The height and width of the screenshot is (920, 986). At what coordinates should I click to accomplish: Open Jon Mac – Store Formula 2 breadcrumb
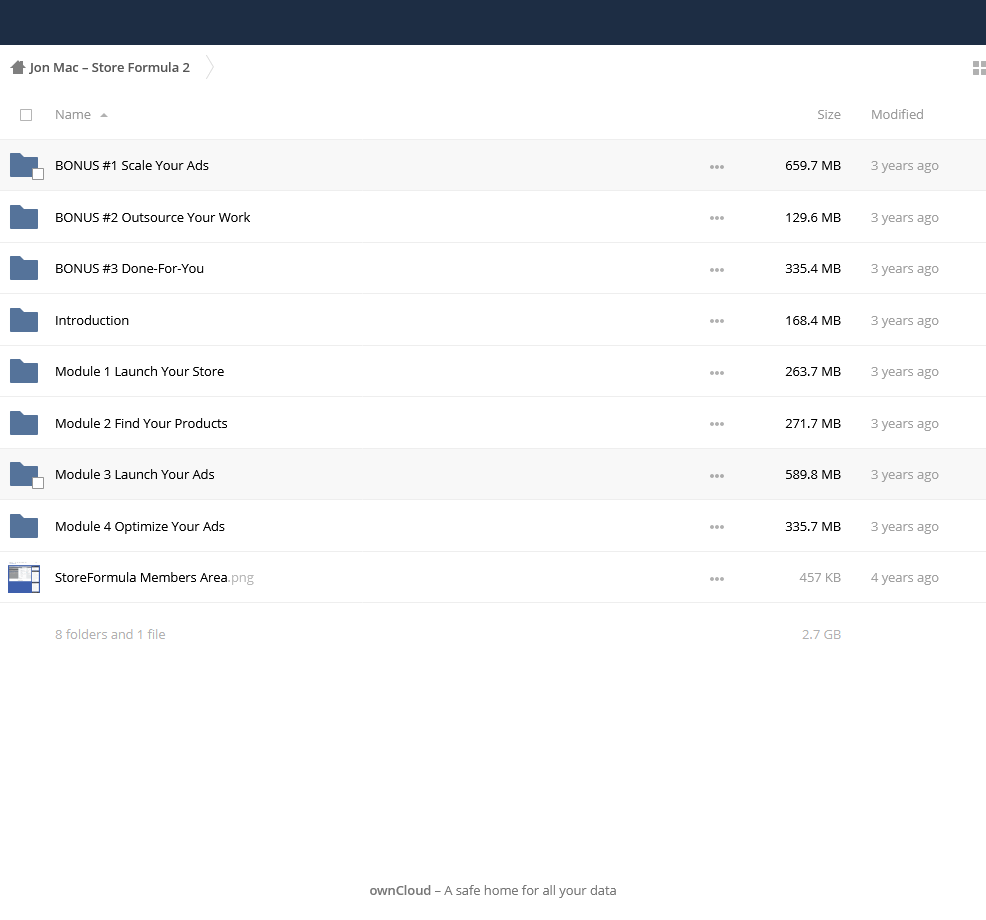(109, 67)
